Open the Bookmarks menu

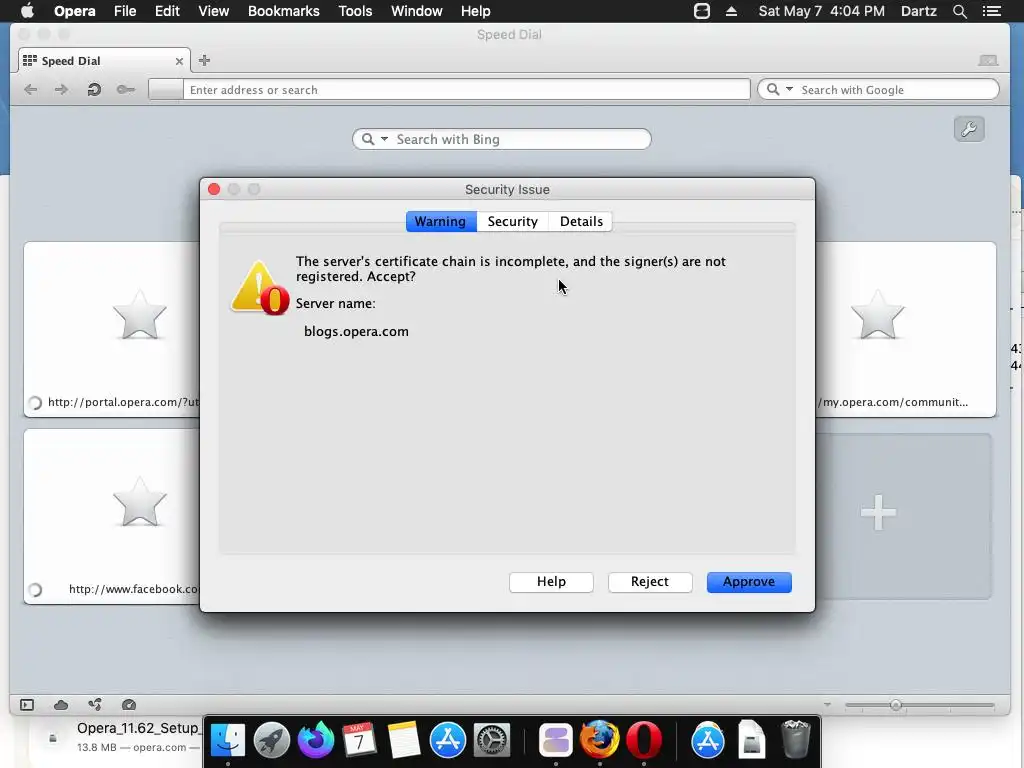(283, 11)
